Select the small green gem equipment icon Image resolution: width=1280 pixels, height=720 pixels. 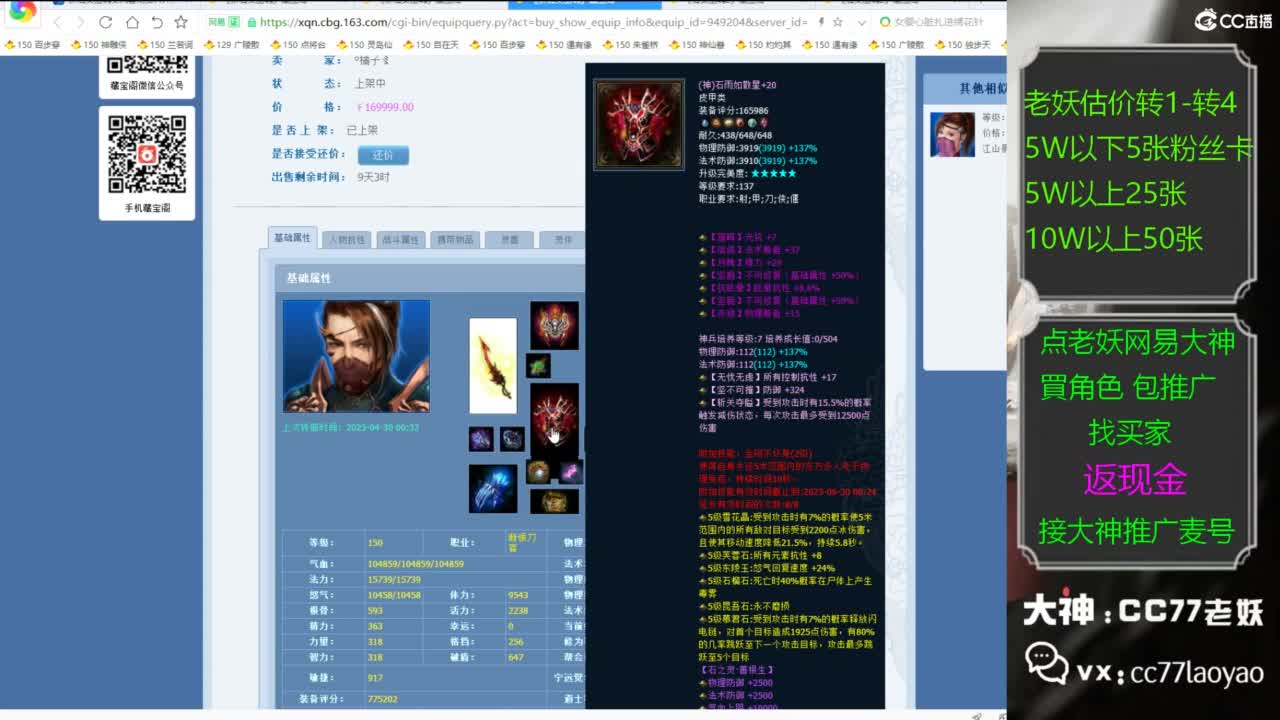pos(539,366)
